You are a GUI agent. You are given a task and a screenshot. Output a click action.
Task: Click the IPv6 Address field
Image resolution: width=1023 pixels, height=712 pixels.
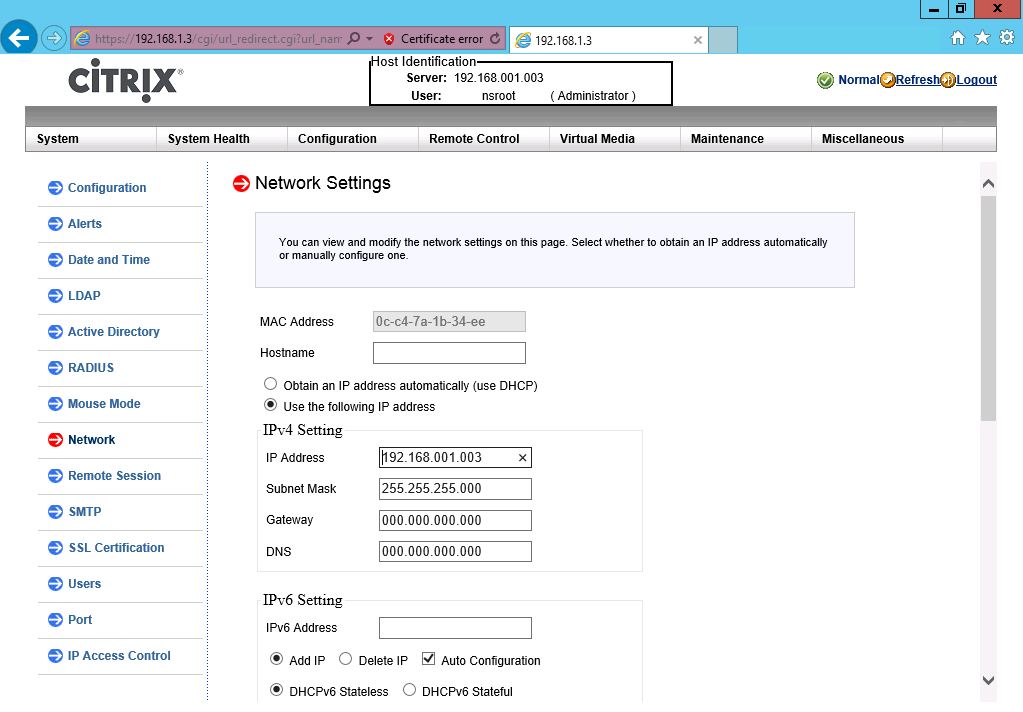pos(455,628)
